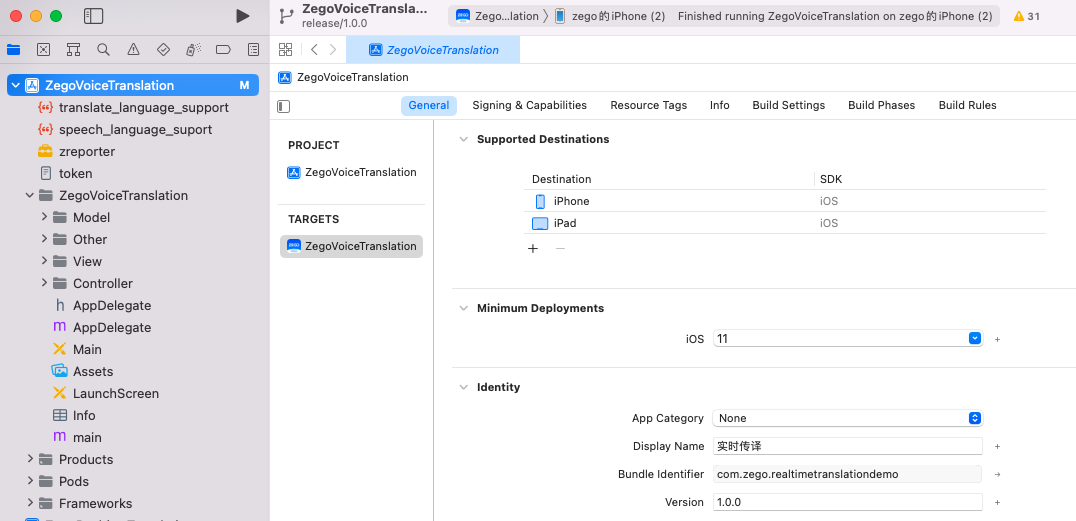
Task: Open the Project navigator folder icon
Action: point(14,49)
